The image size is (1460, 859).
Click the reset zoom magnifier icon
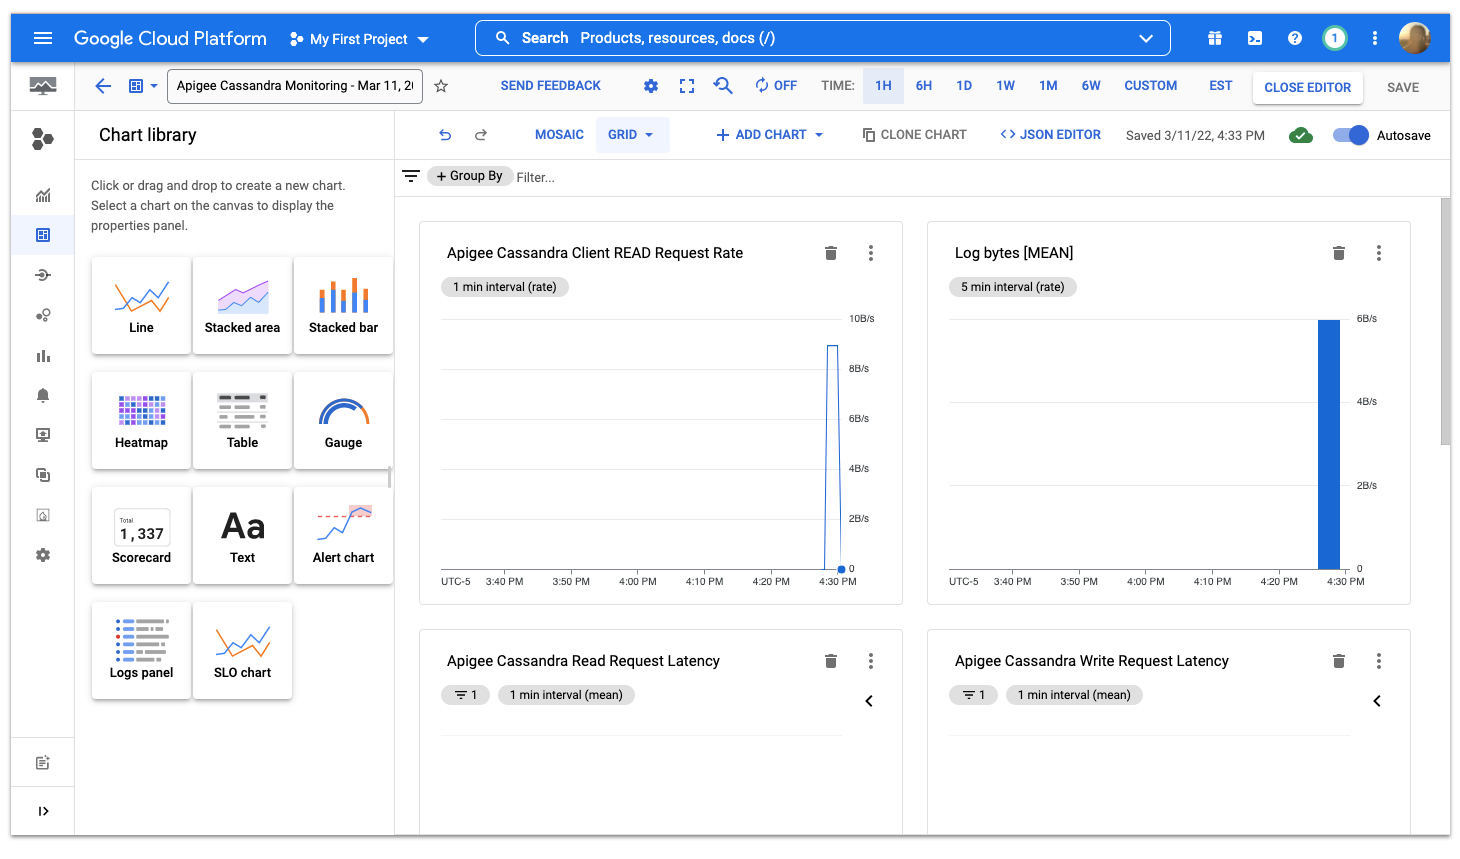pos(723,86)
